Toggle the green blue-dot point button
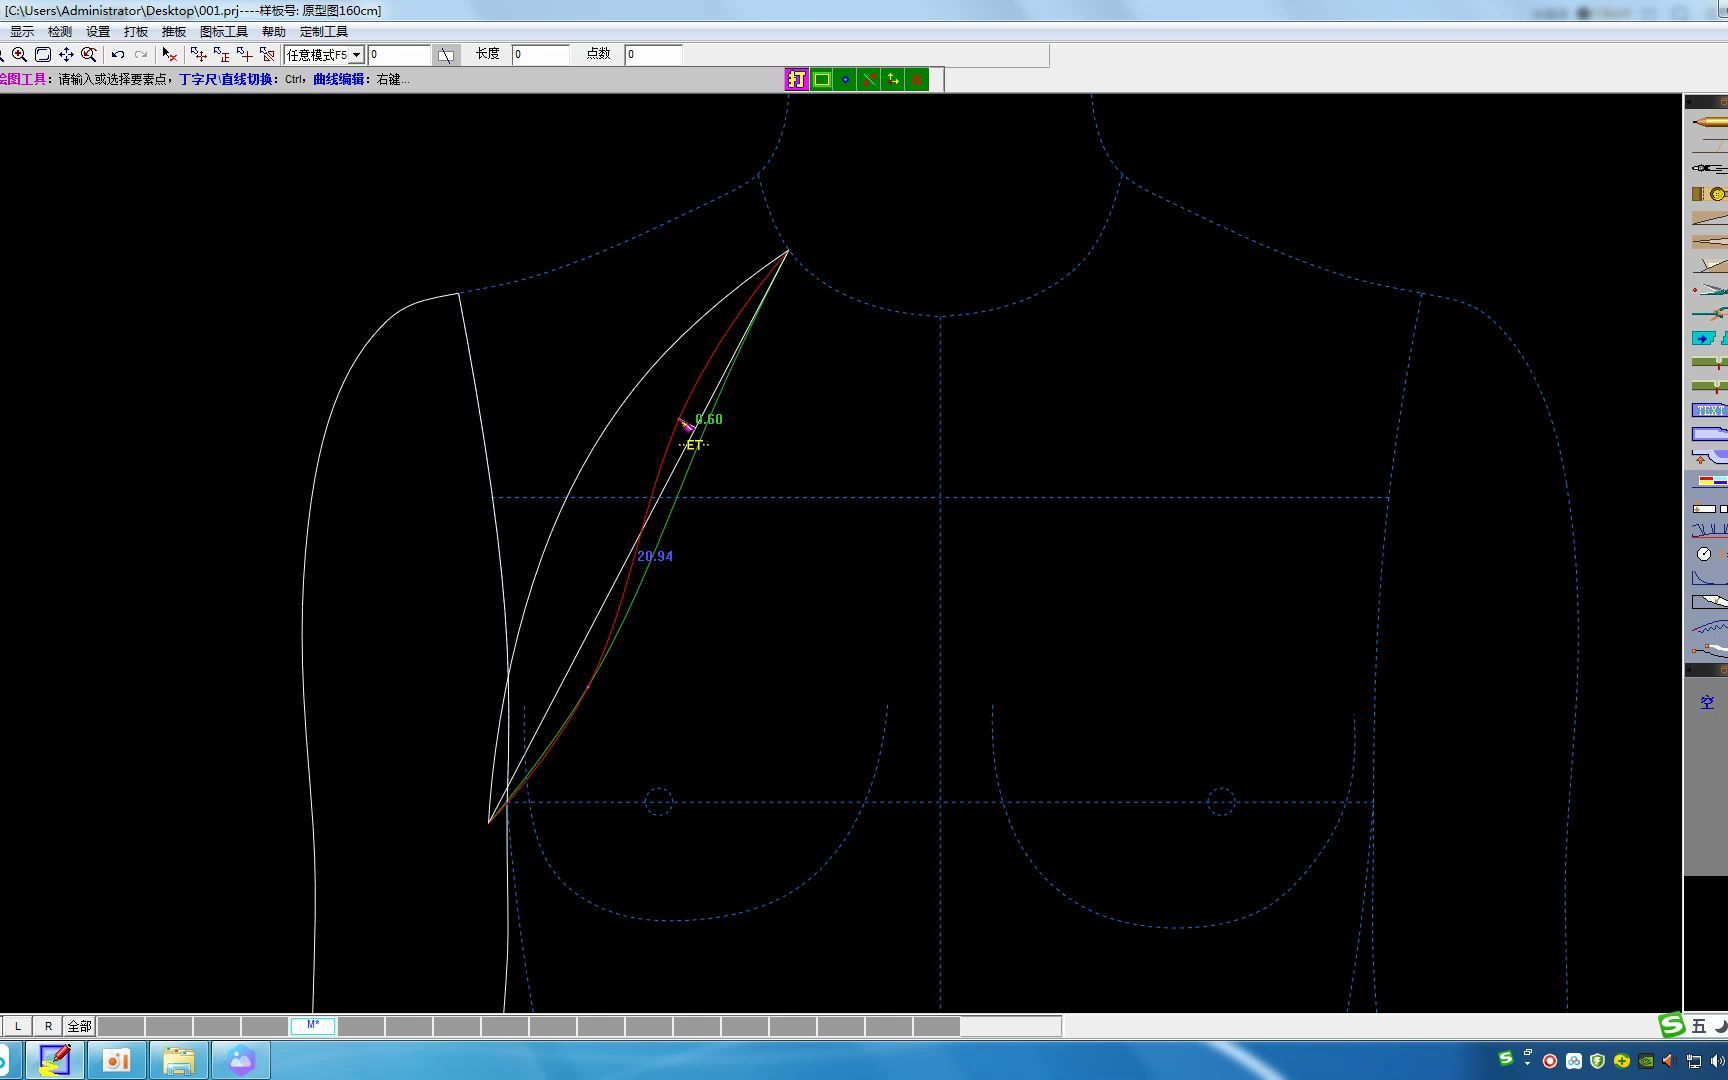1728x1080 pixels. 845,79
